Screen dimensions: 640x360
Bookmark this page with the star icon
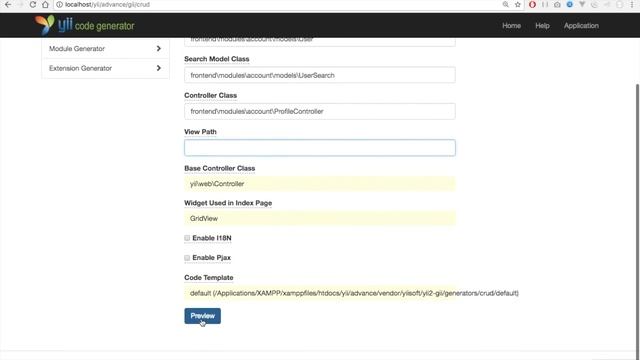(518, 4)
